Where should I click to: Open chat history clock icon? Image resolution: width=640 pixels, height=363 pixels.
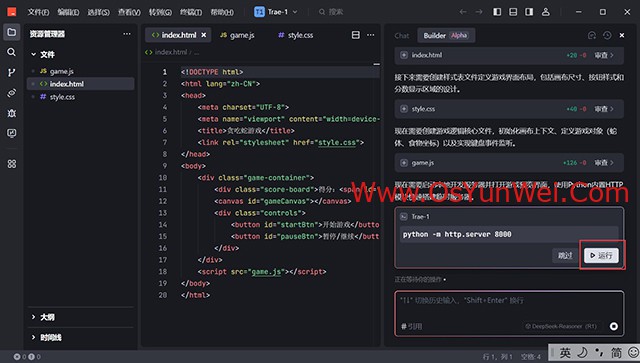tap(607, 36)
